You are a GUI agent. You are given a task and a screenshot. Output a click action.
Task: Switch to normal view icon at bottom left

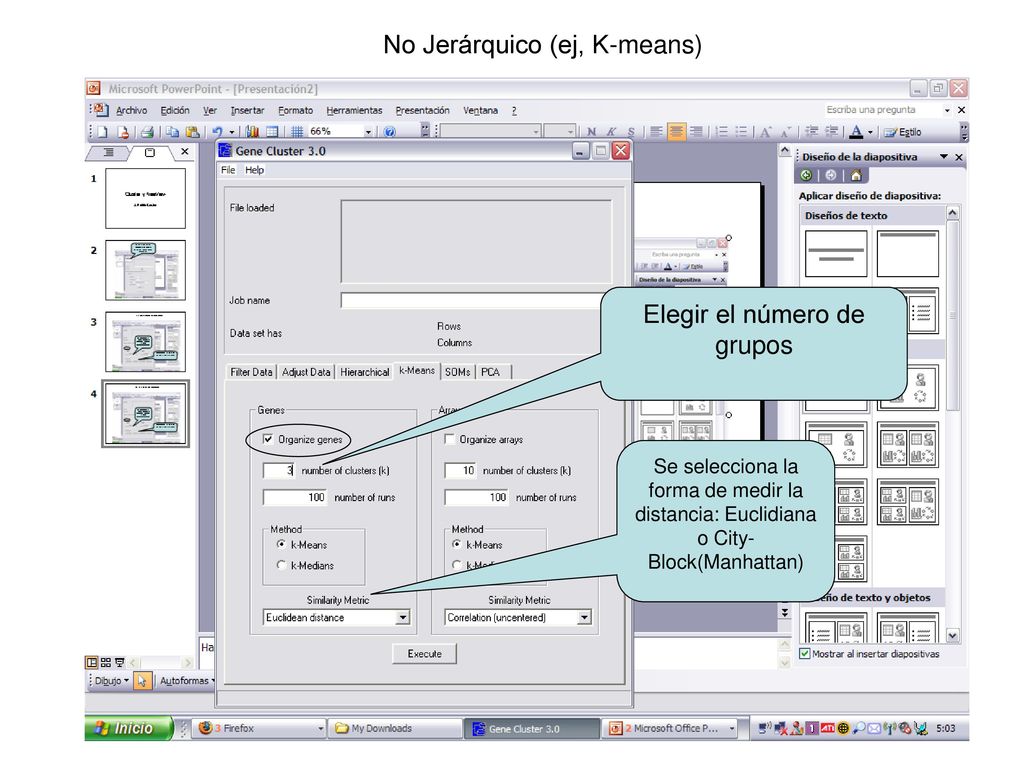pos(91,662)
